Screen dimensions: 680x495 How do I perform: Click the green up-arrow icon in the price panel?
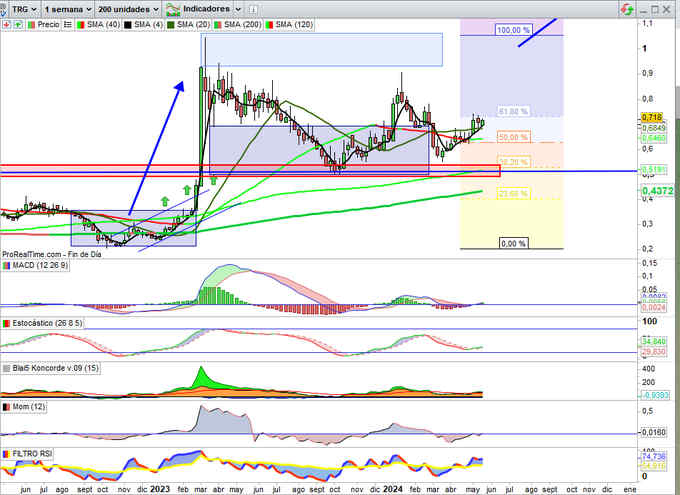(x=18, y=25)
